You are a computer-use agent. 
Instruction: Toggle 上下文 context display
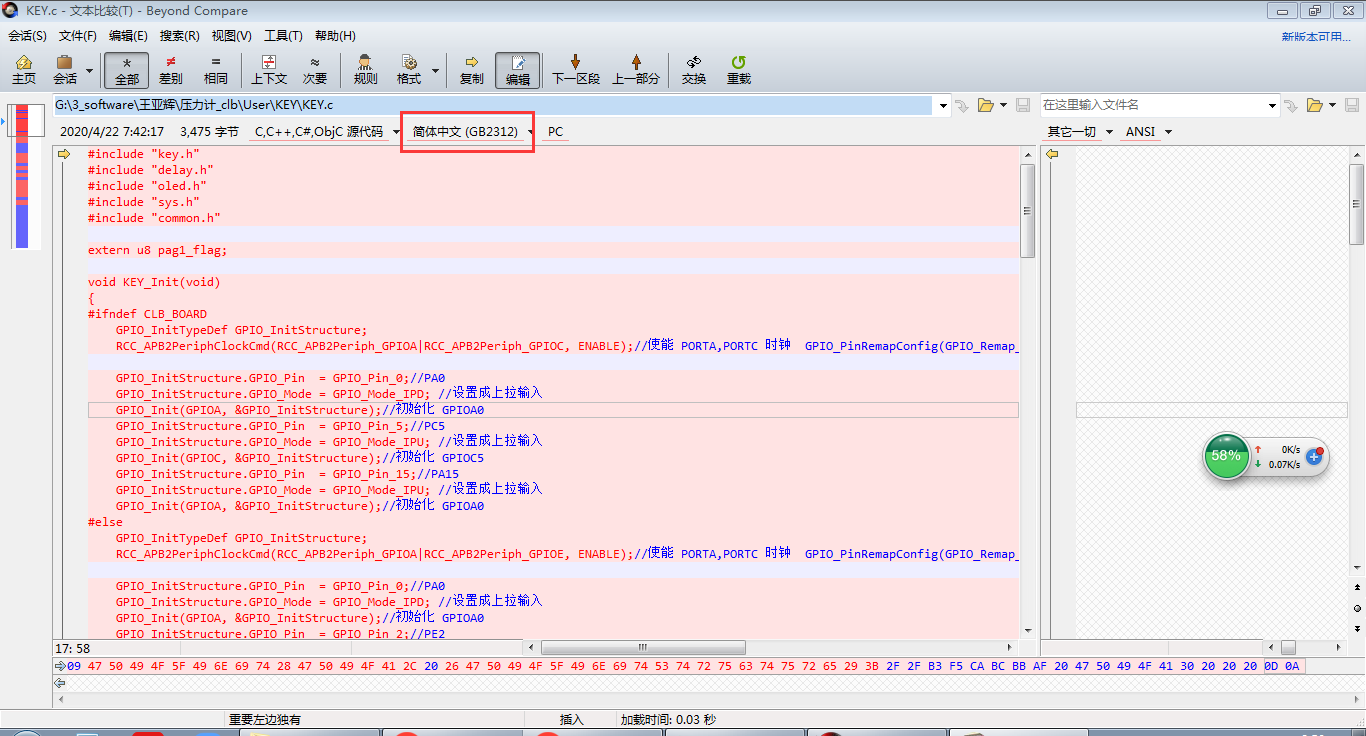click(x=269, y=70)
